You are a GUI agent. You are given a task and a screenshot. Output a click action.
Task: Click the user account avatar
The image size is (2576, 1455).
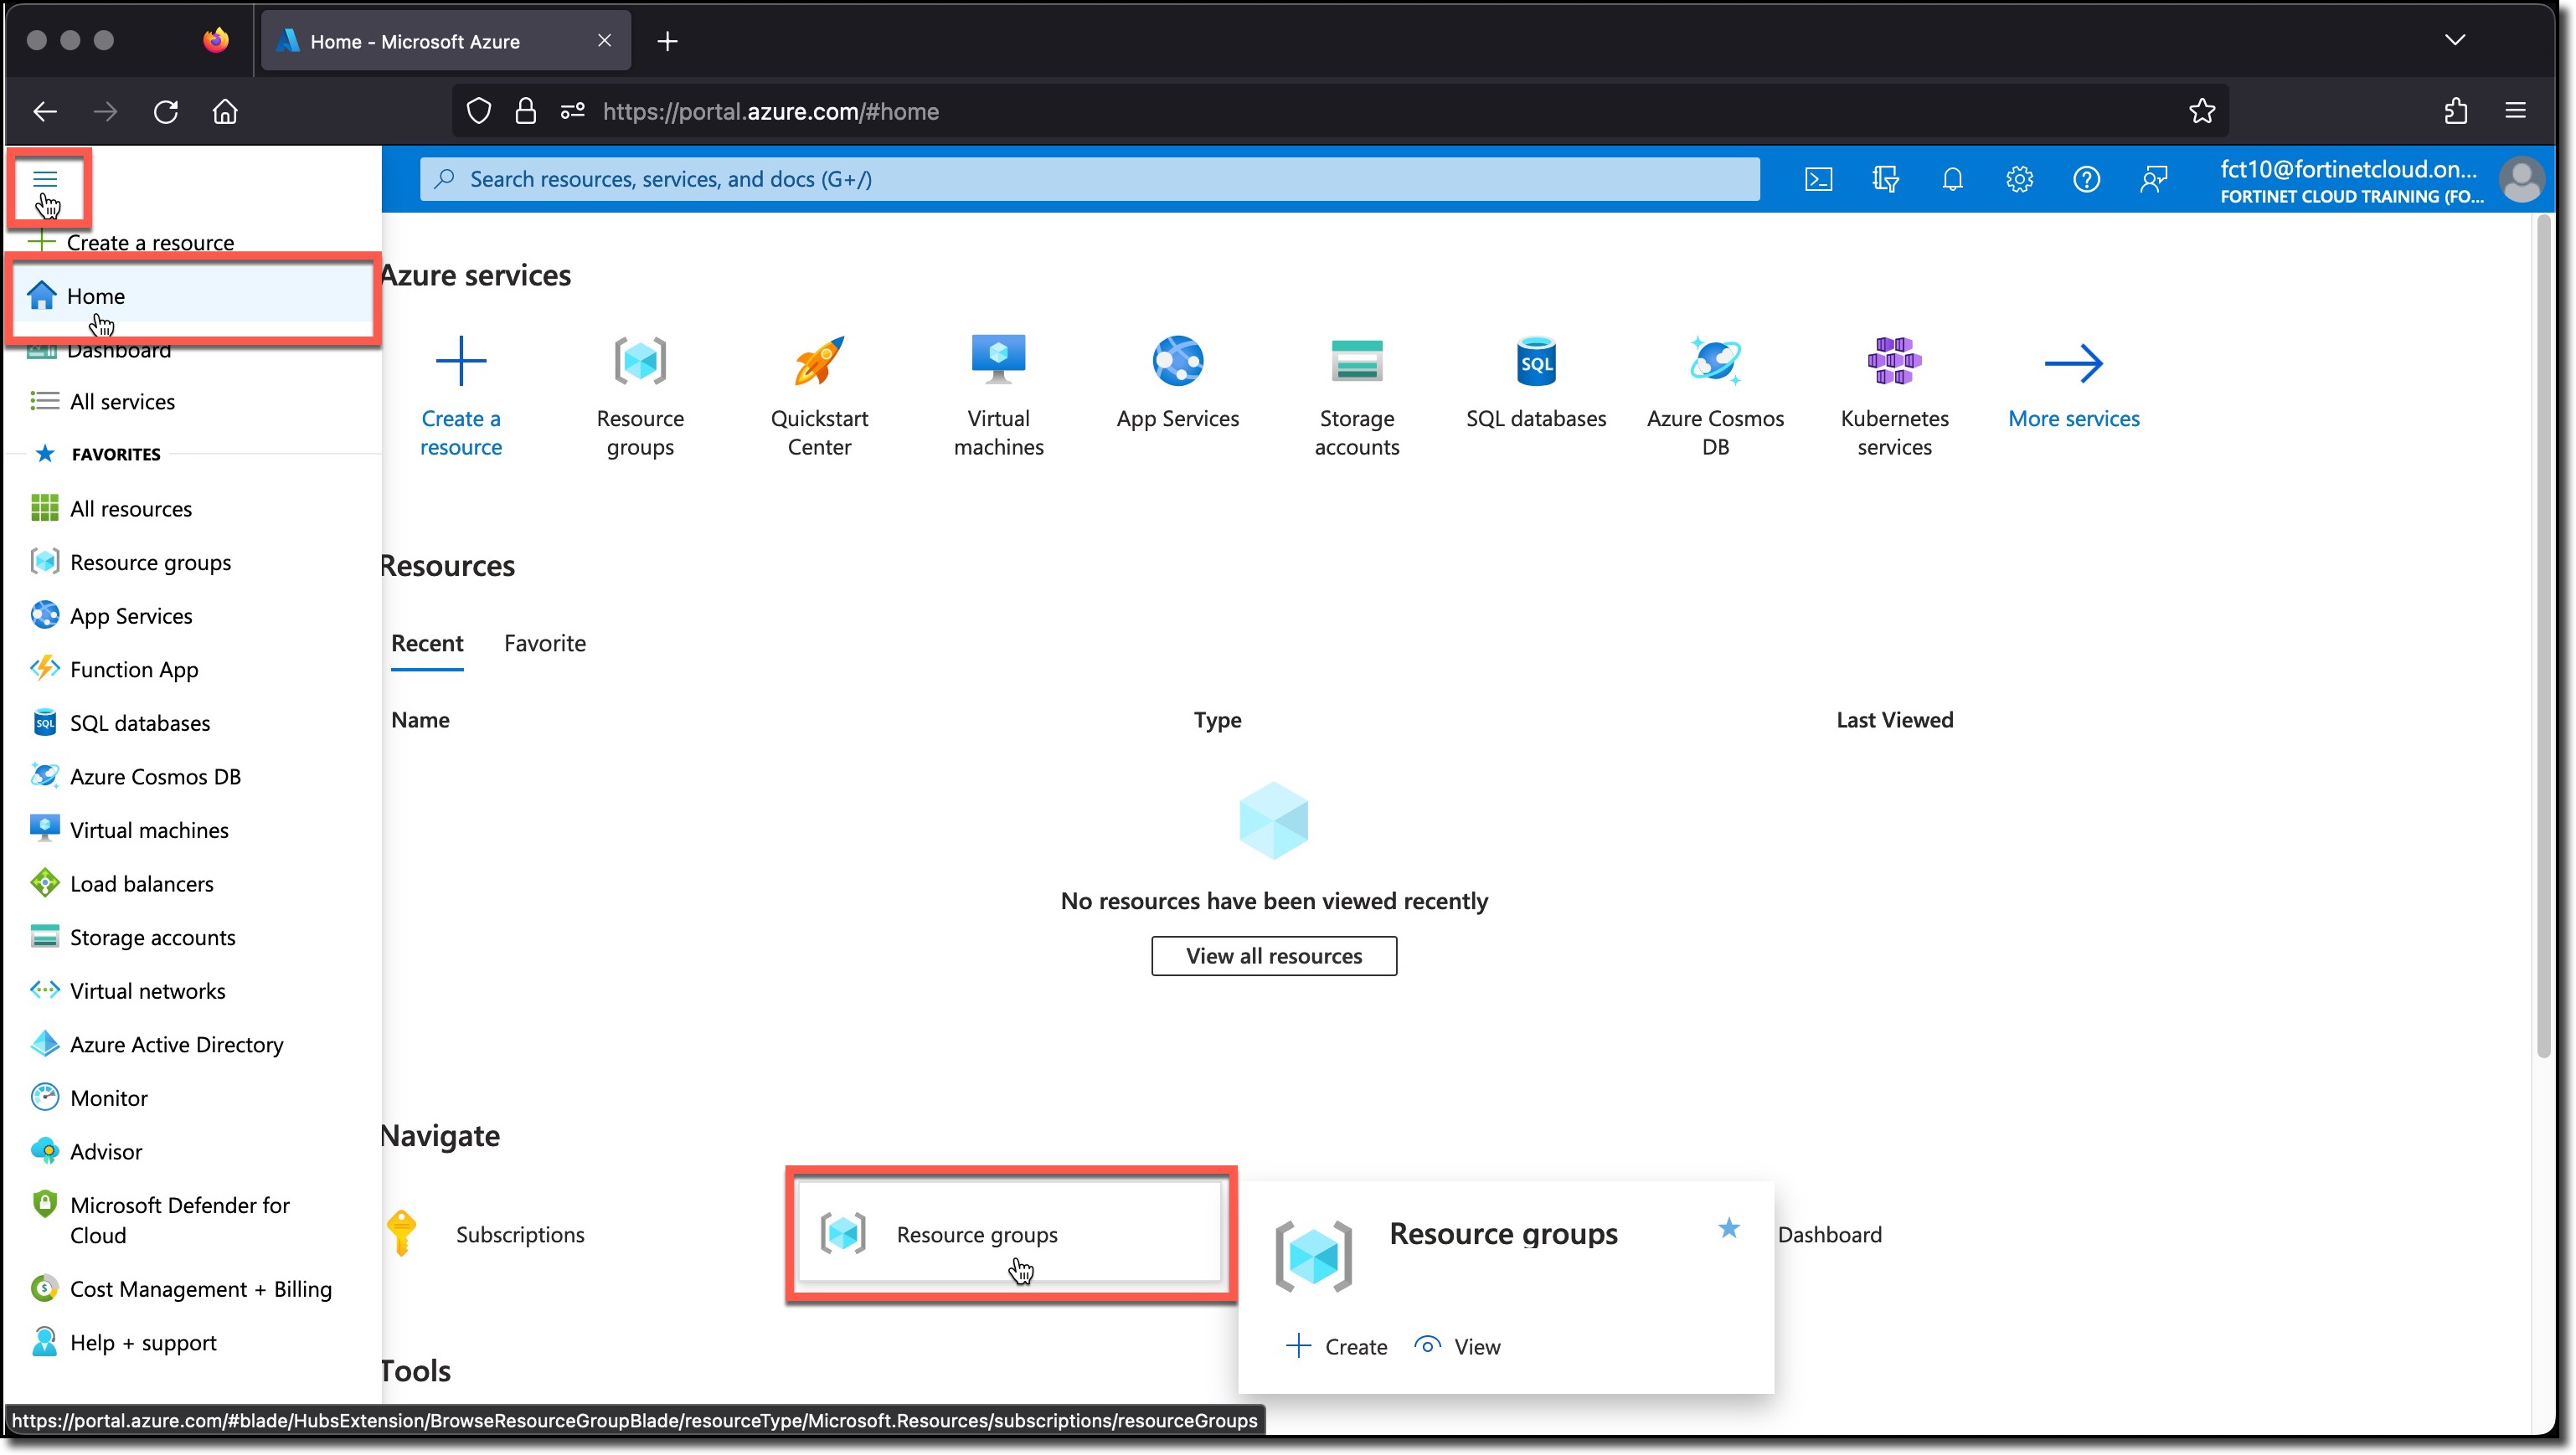[x=2520, y=180]
